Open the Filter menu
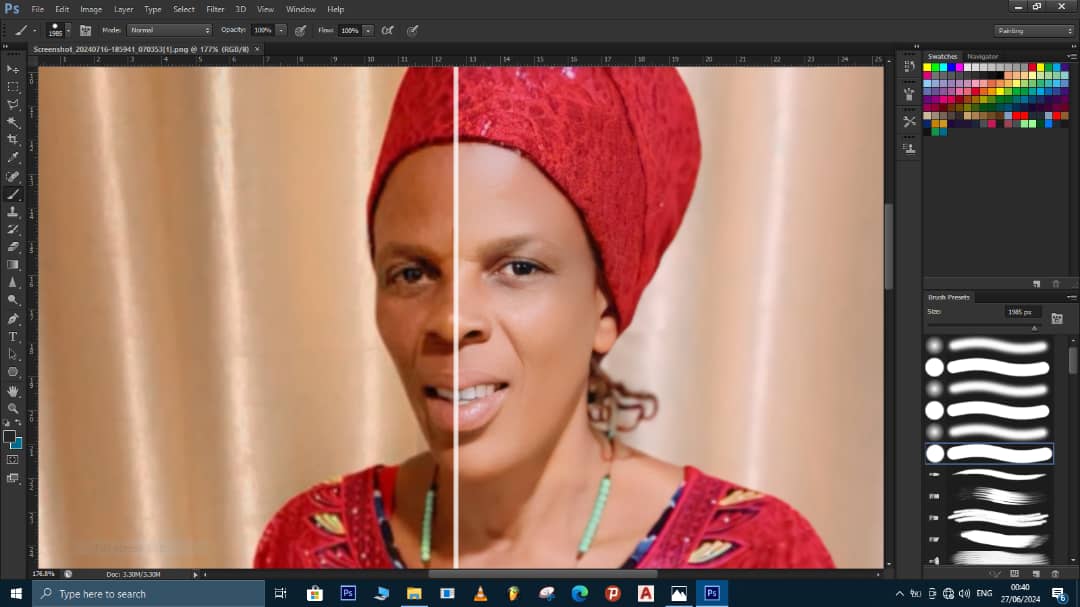Viewport: 1080px width, 607px height. [x=215, y=9]
